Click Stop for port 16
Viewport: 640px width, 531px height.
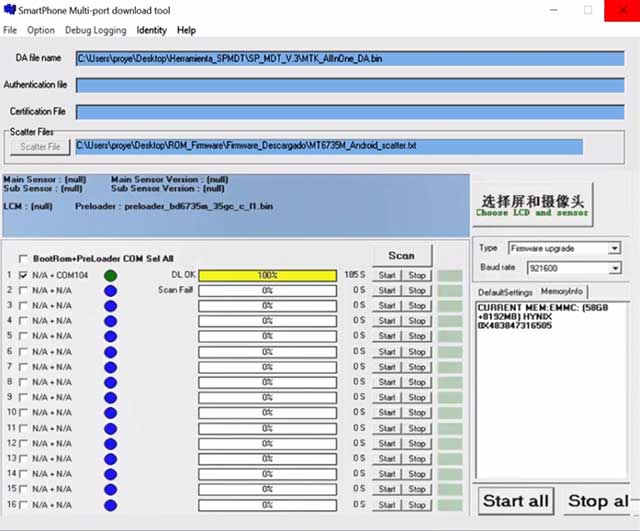pos(417,505)
